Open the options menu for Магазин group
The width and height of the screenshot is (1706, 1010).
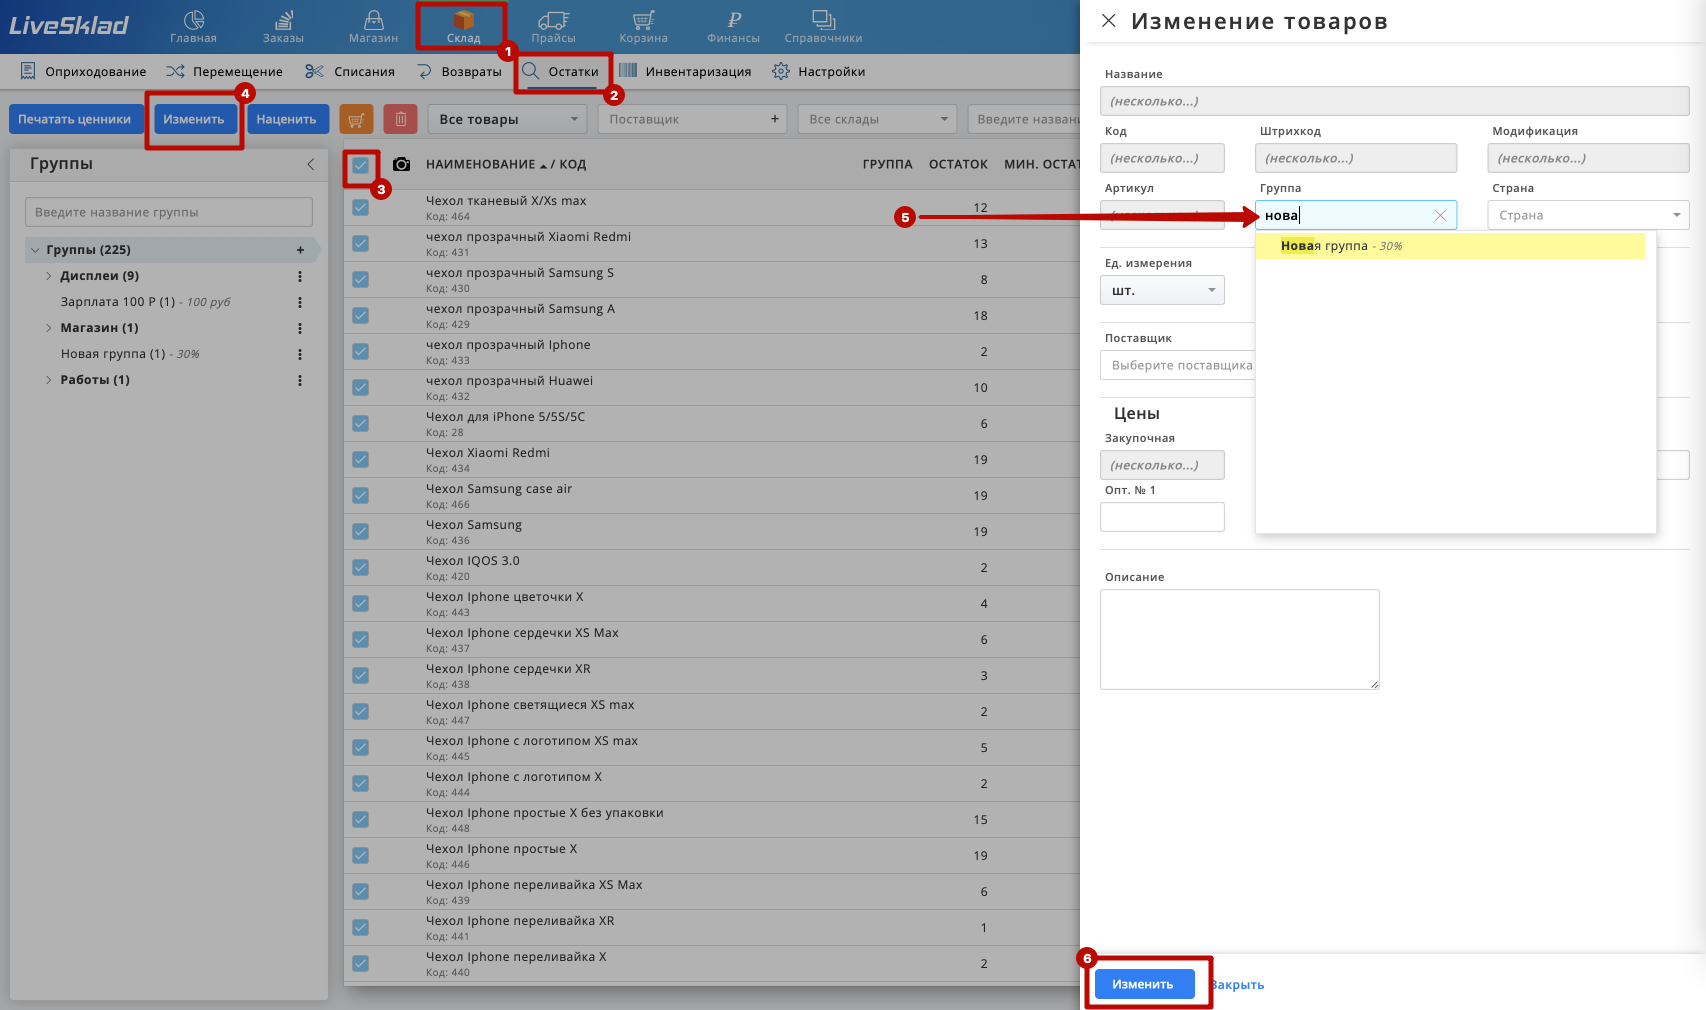300,328
